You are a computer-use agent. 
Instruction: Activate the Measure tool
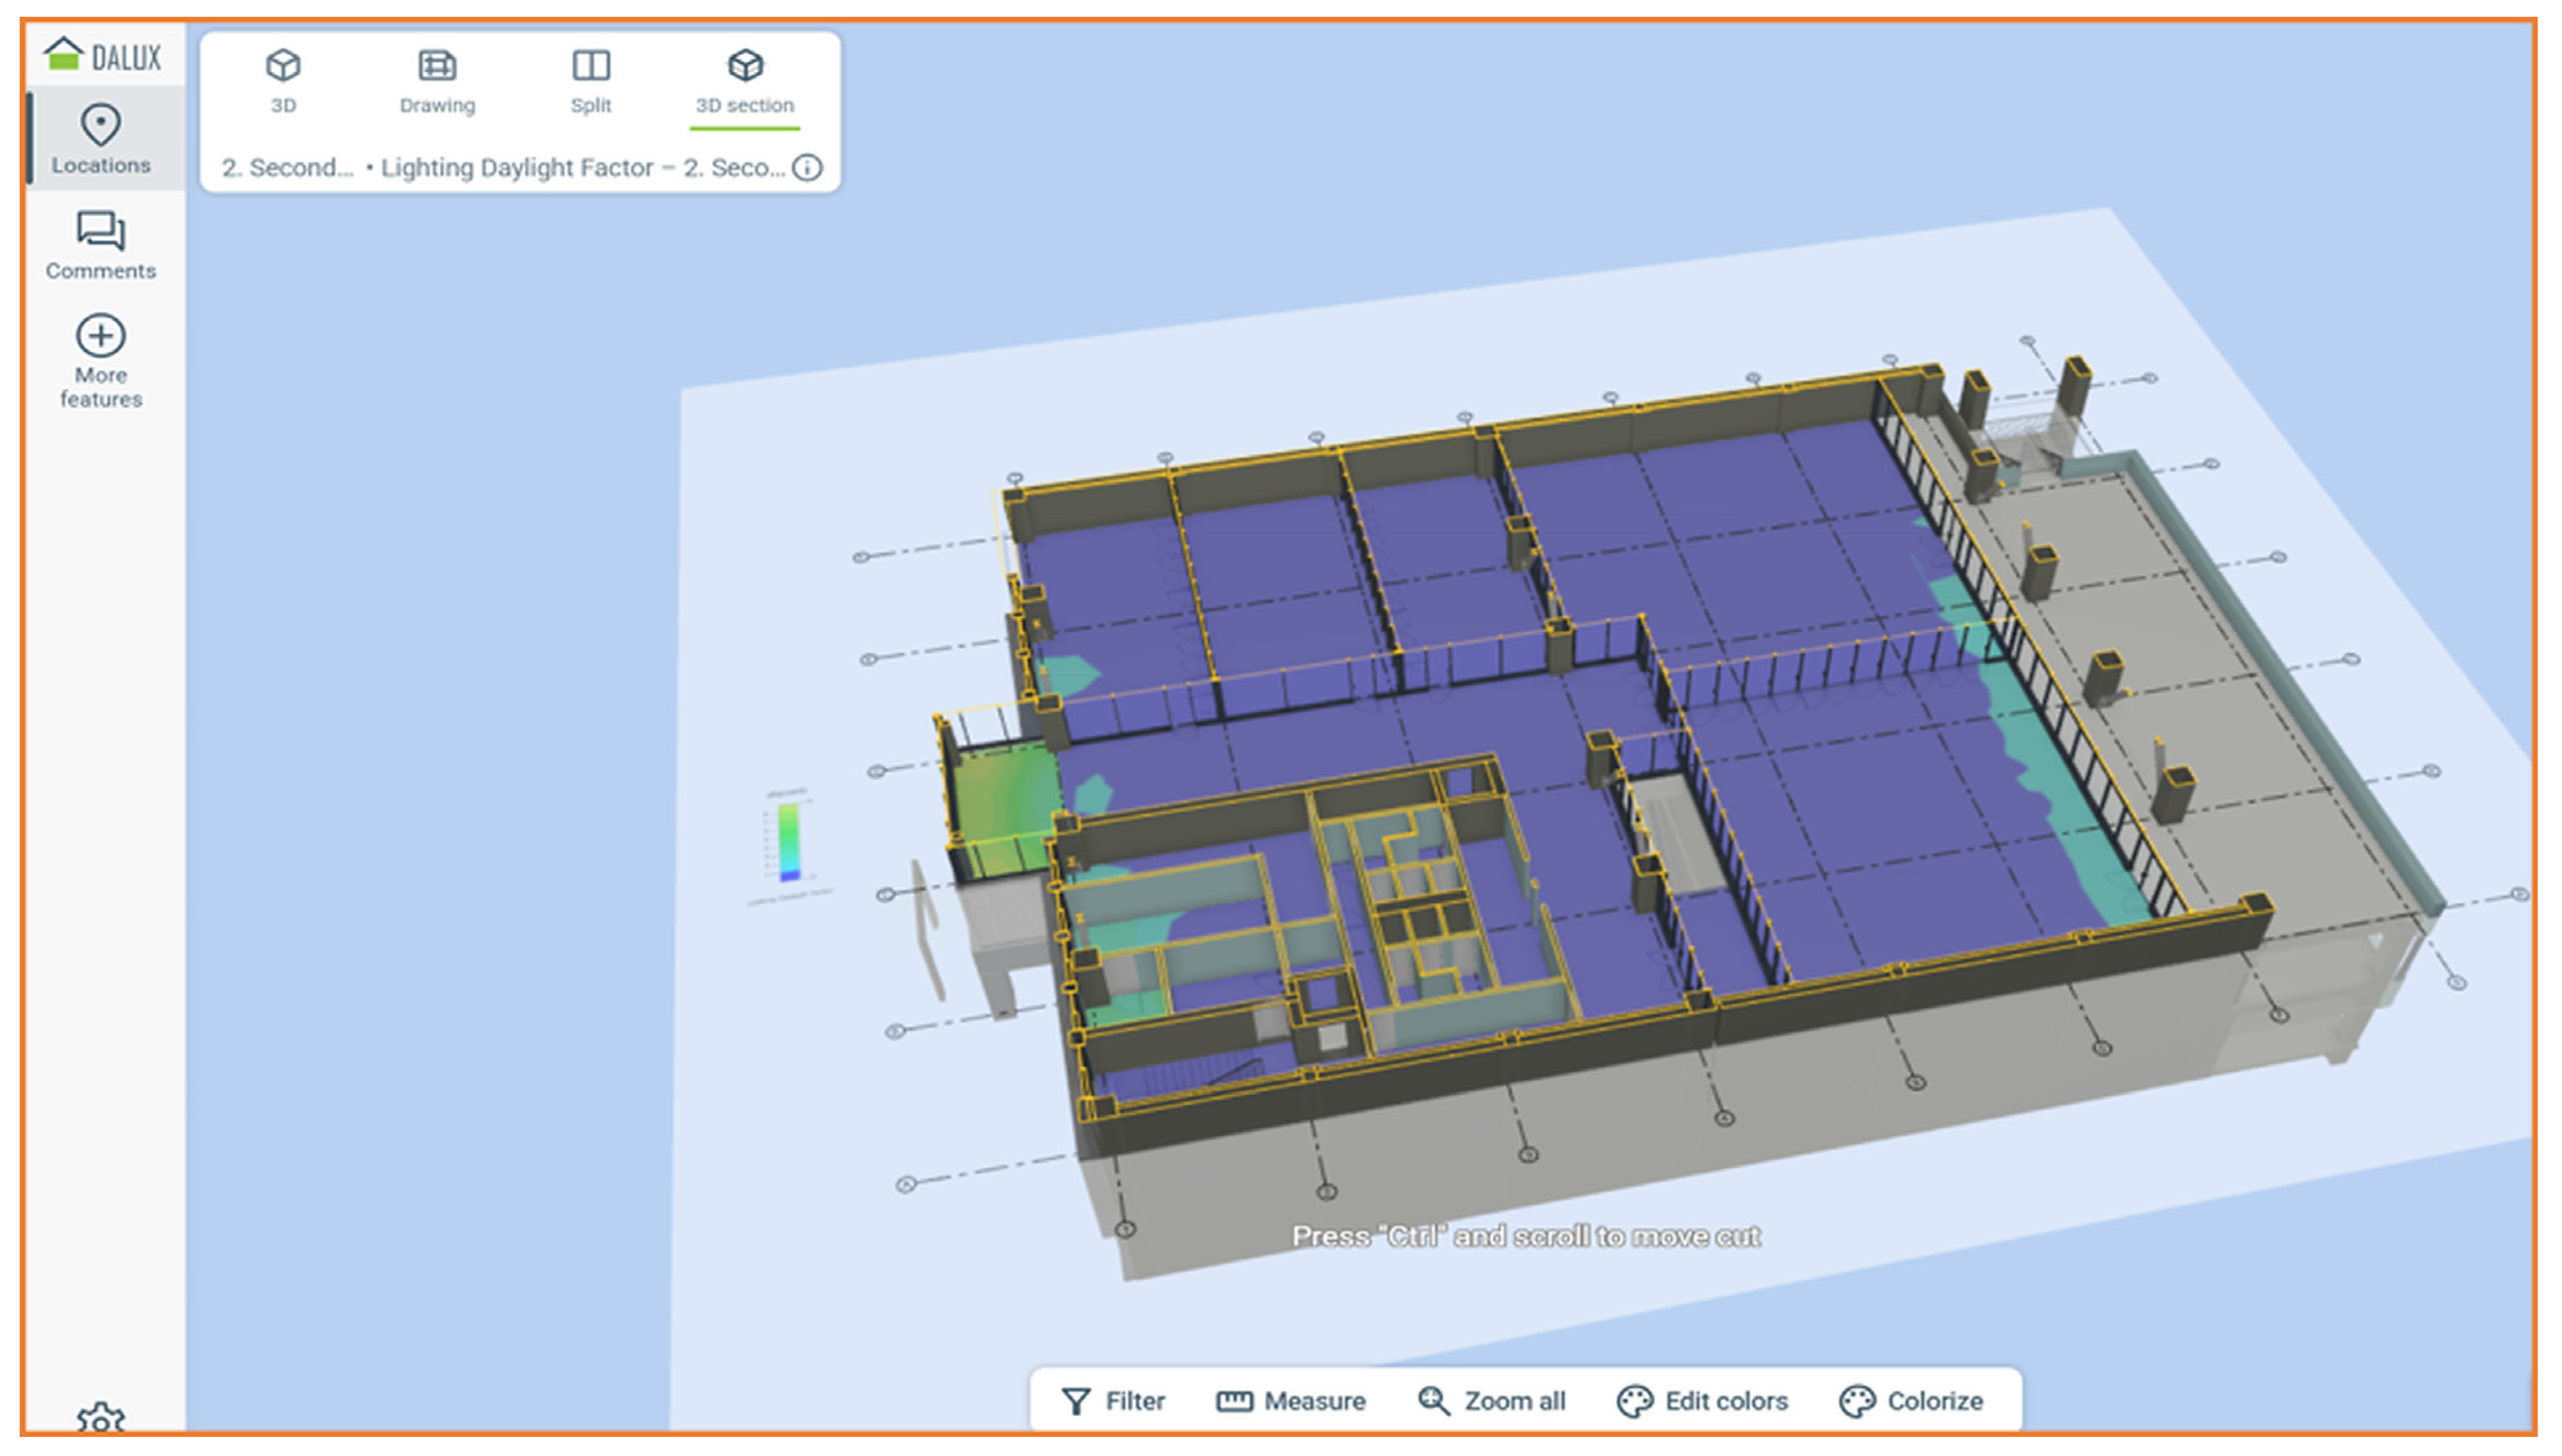tap(1290, 1401)
